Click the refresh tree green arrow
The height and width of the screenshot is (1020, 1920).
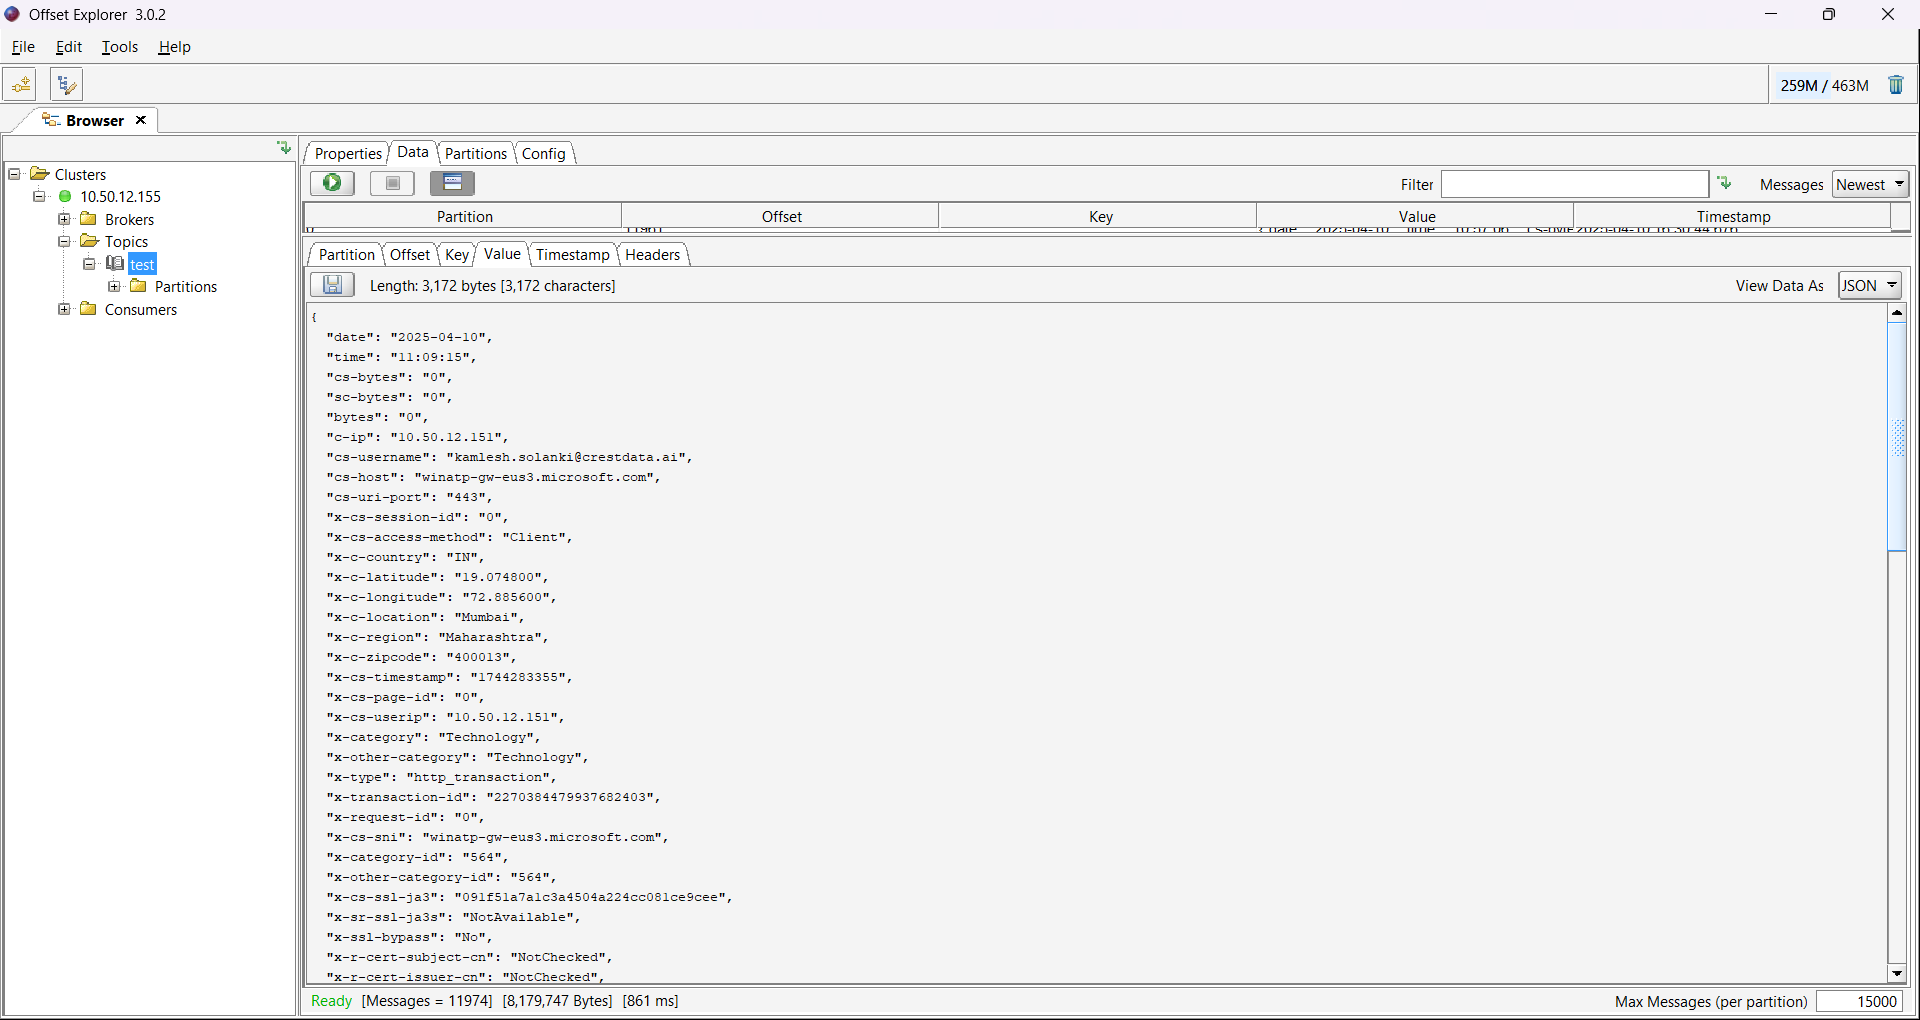284,148
